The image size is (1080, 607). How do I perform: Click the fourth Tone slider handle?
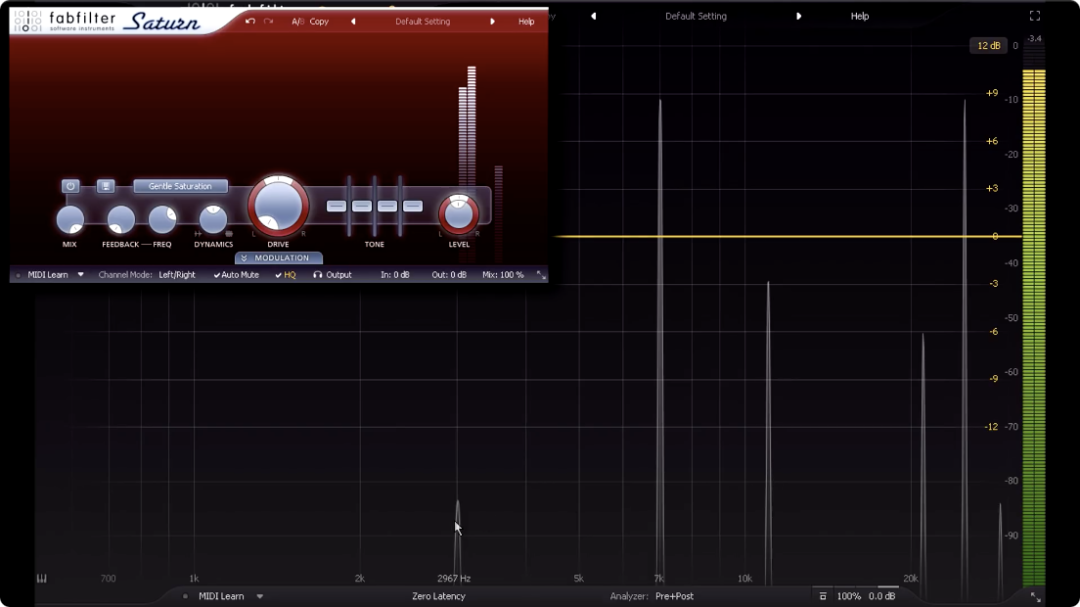pyautogui.click(x=413, y=206)
